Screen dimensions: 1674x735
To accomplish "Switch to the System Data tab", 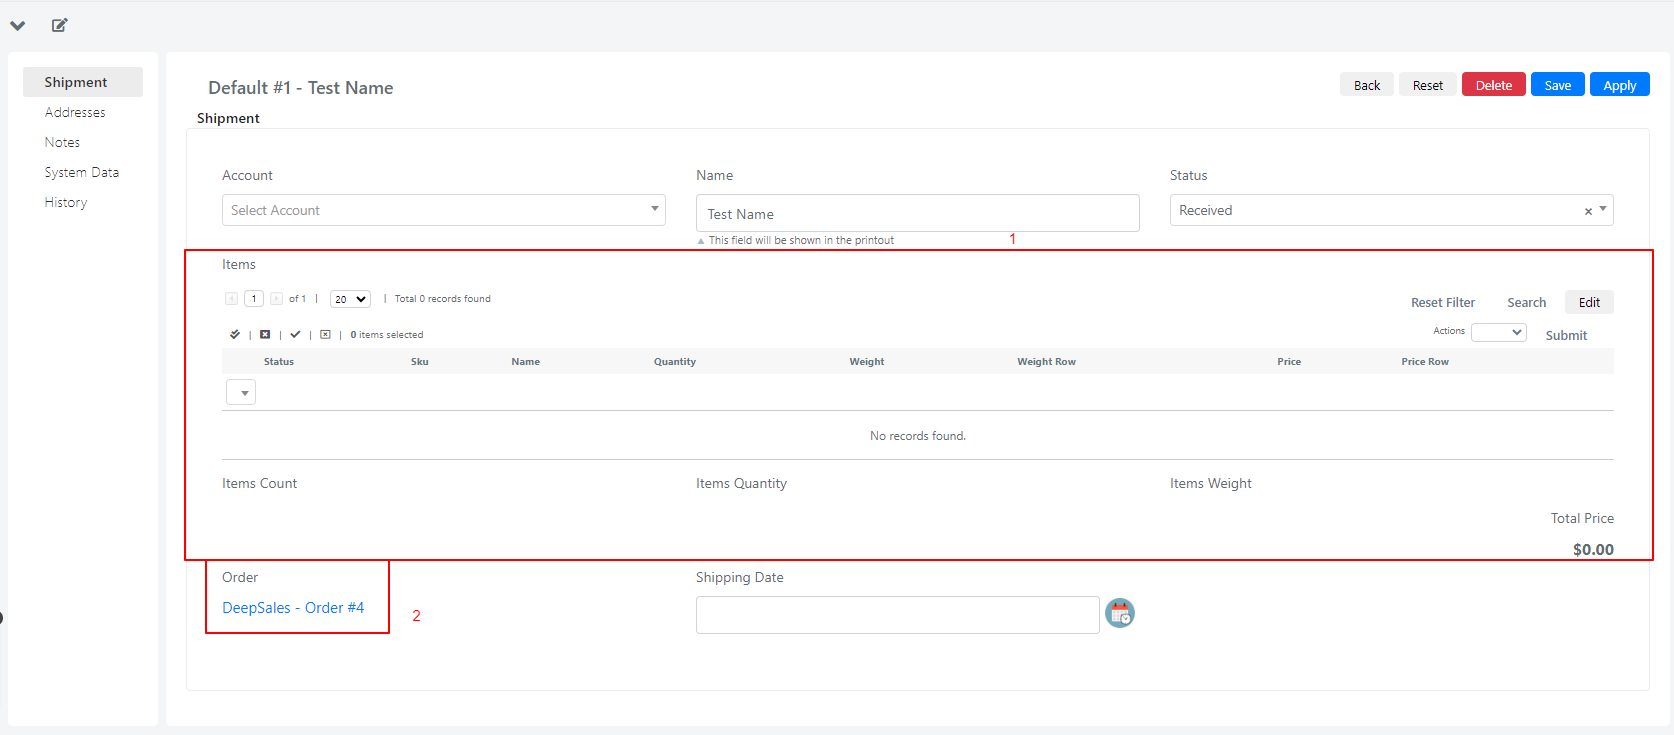I will (82, 172).
